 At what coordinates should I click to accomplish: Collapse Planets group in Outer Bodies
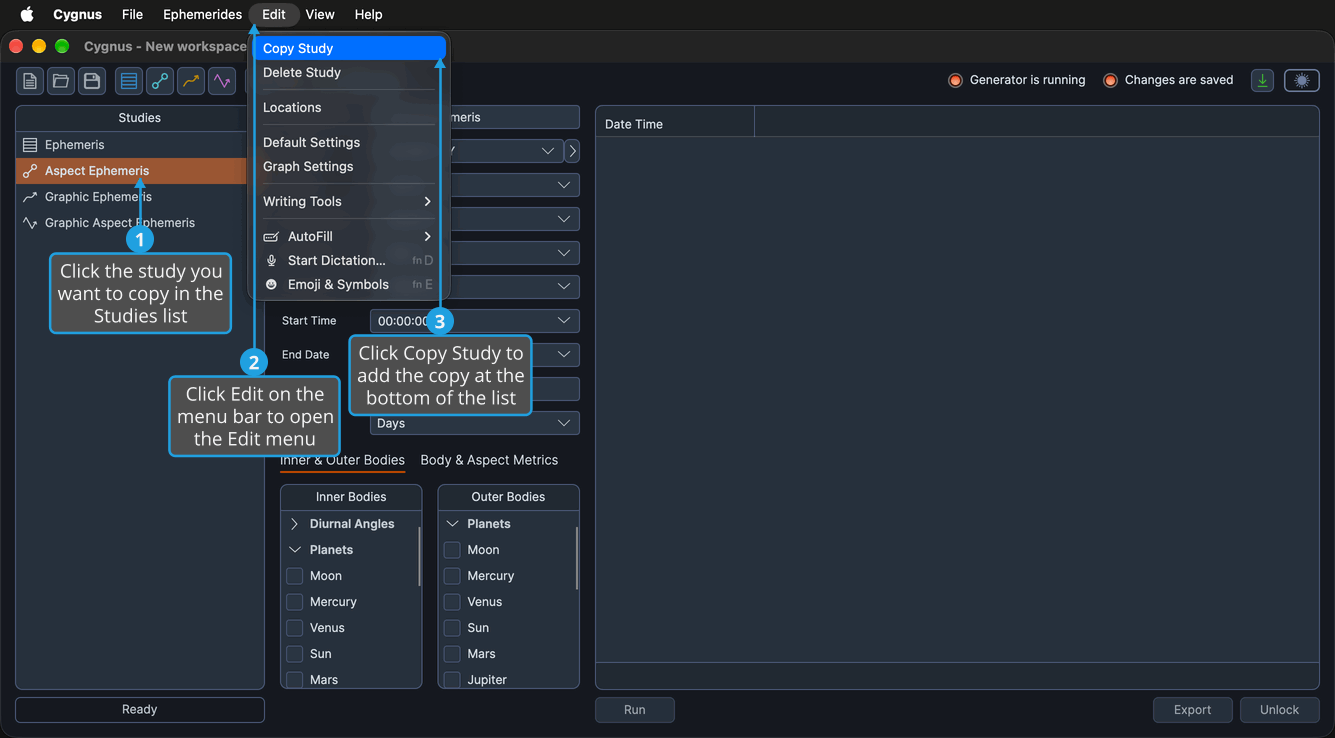tap(452, 524)
